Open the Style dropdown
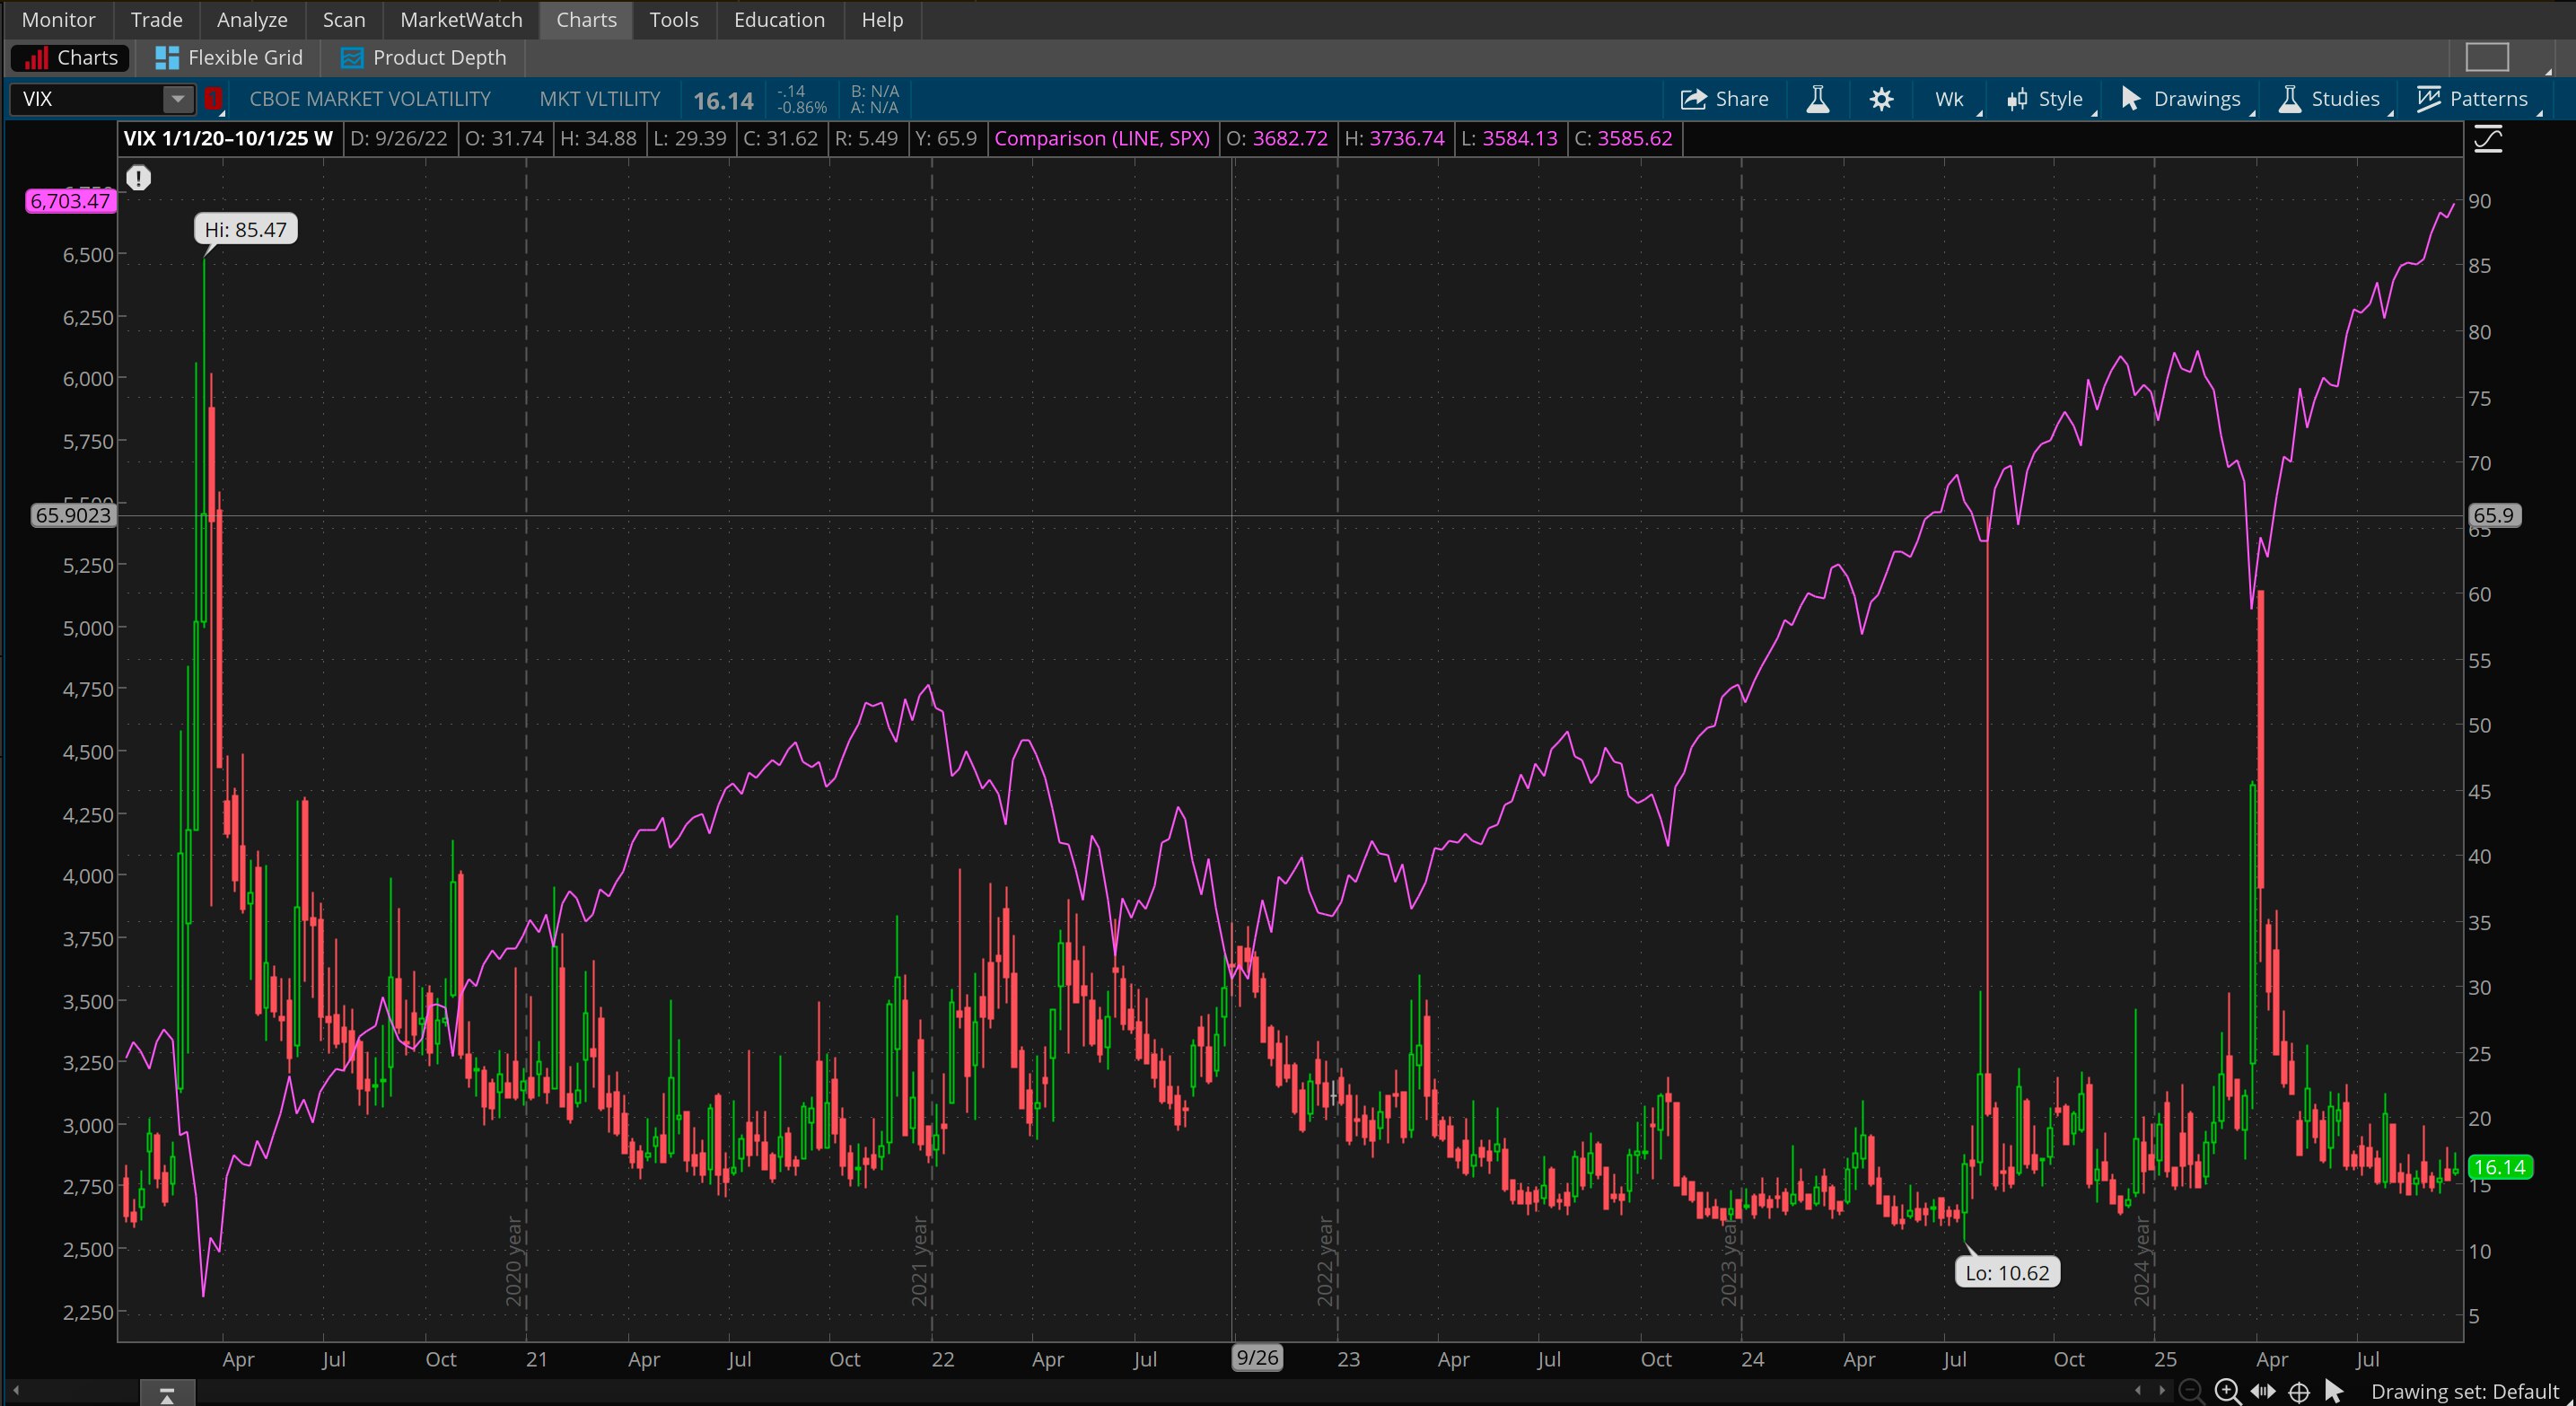The height and width of the screenshot is (1406, 2576). pyautogui.click(x=2047, y=99)
